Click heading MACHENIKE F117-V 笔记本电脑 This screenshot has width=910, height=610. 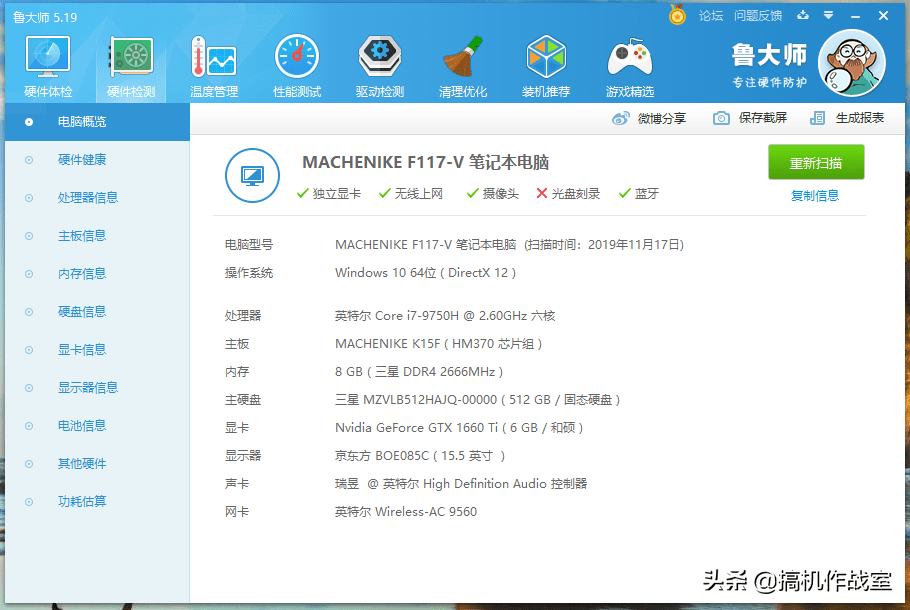click(425, 162)
